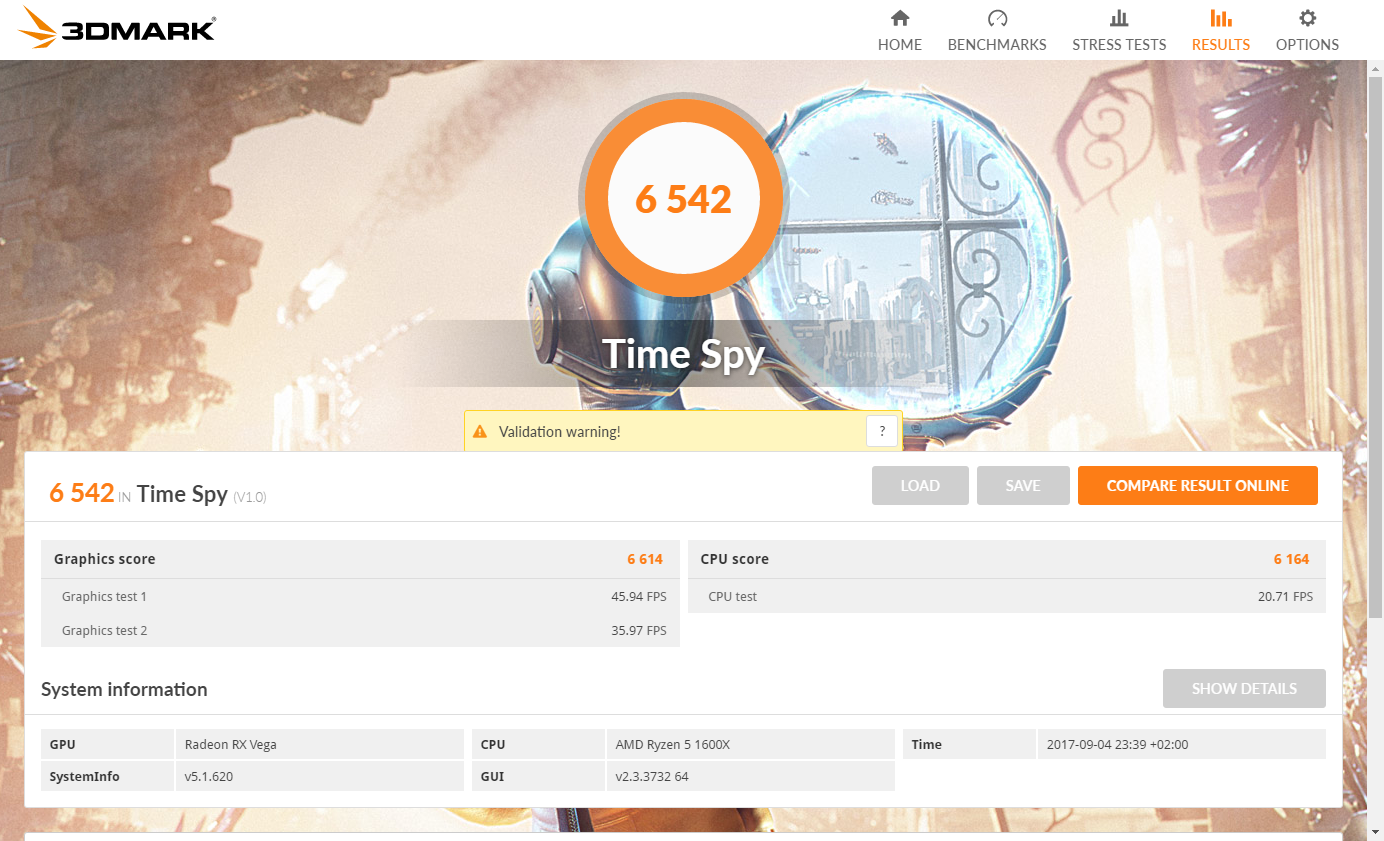The height and width of the screenshot is (841, 1384).
Task: Click the SHOW DETAILS button
Action: [x=1244, y=689]
